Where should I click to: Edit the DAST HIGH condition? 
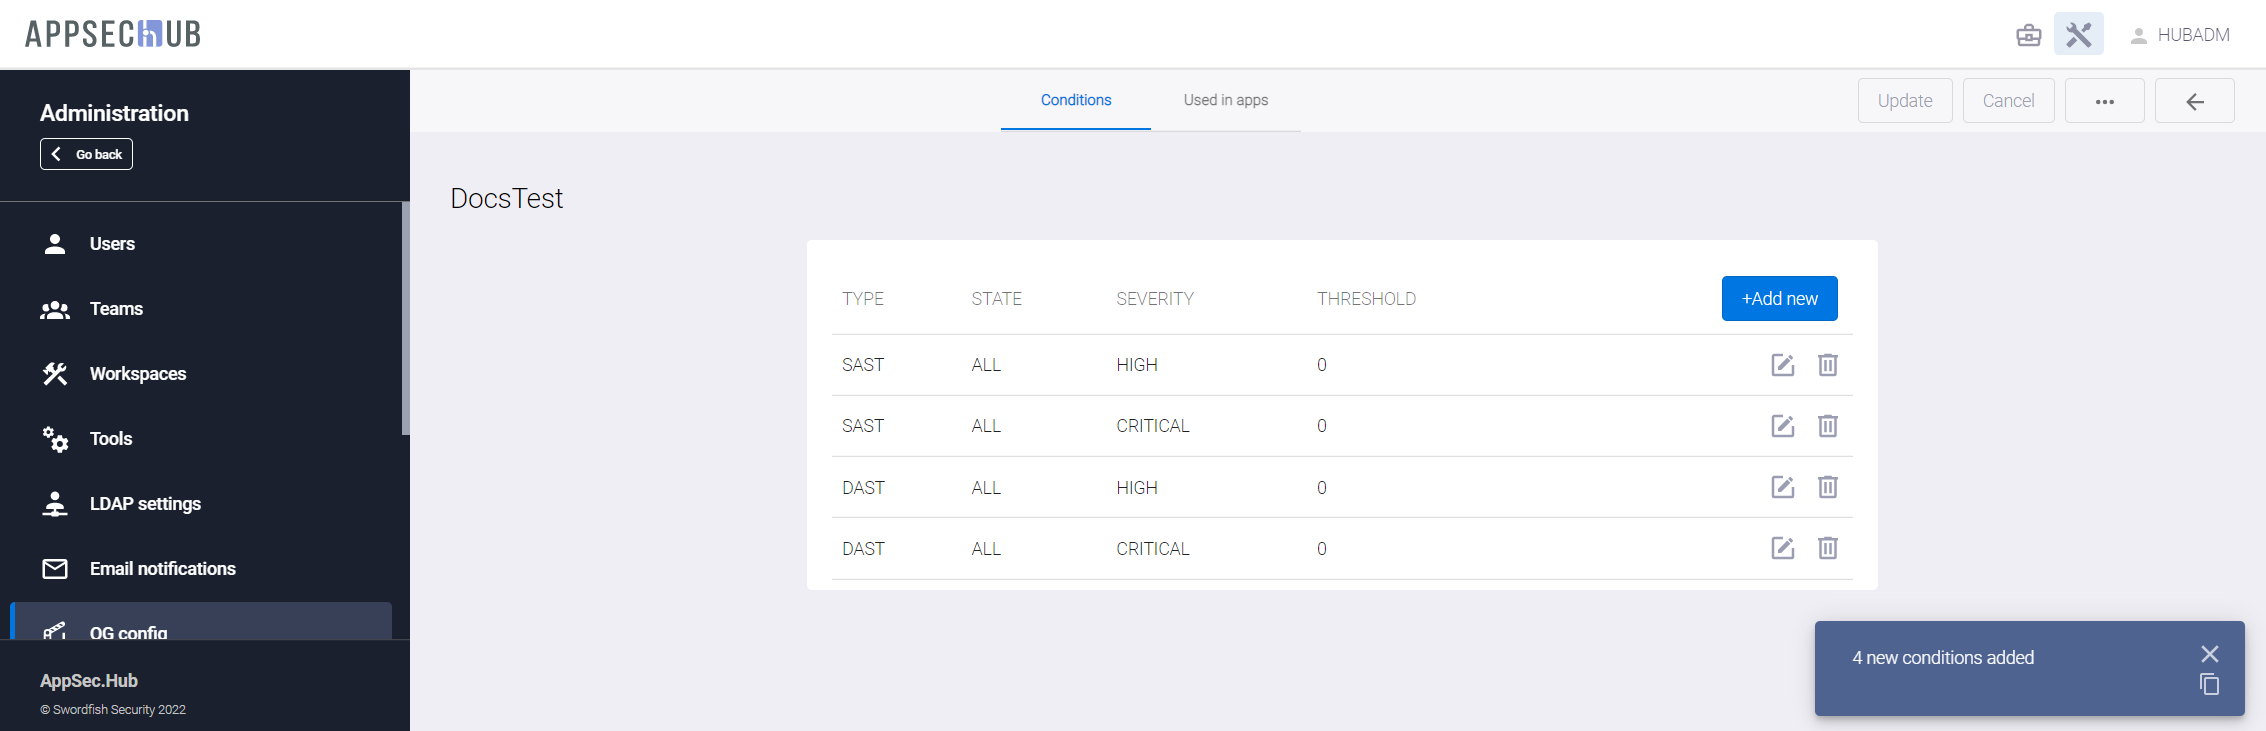[x=1782, y=487]
